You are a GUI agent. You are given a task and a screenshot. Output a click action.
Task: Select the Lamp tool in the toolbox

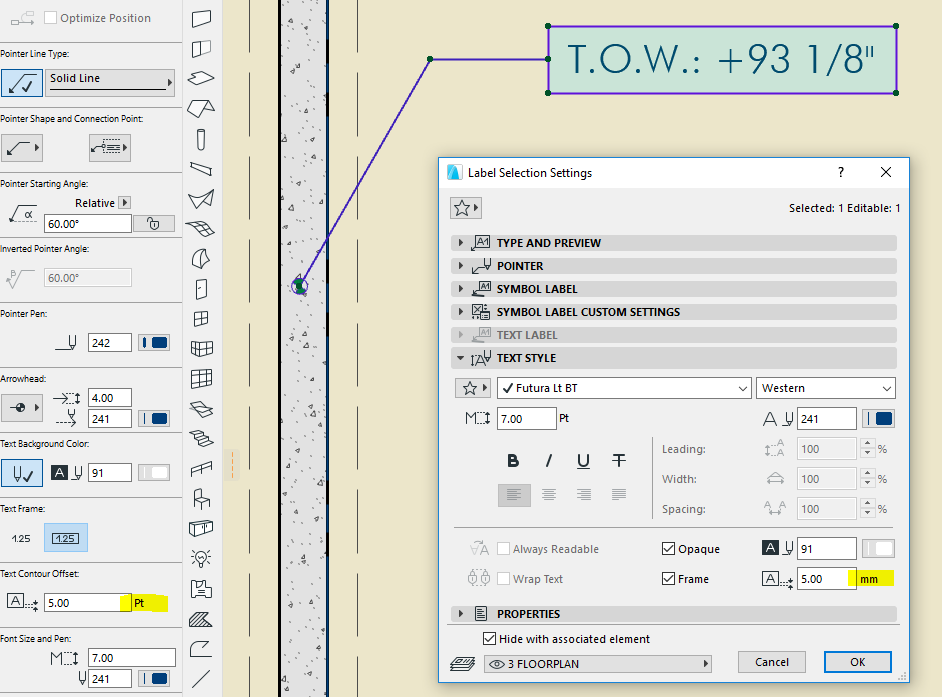coord(201,557)
